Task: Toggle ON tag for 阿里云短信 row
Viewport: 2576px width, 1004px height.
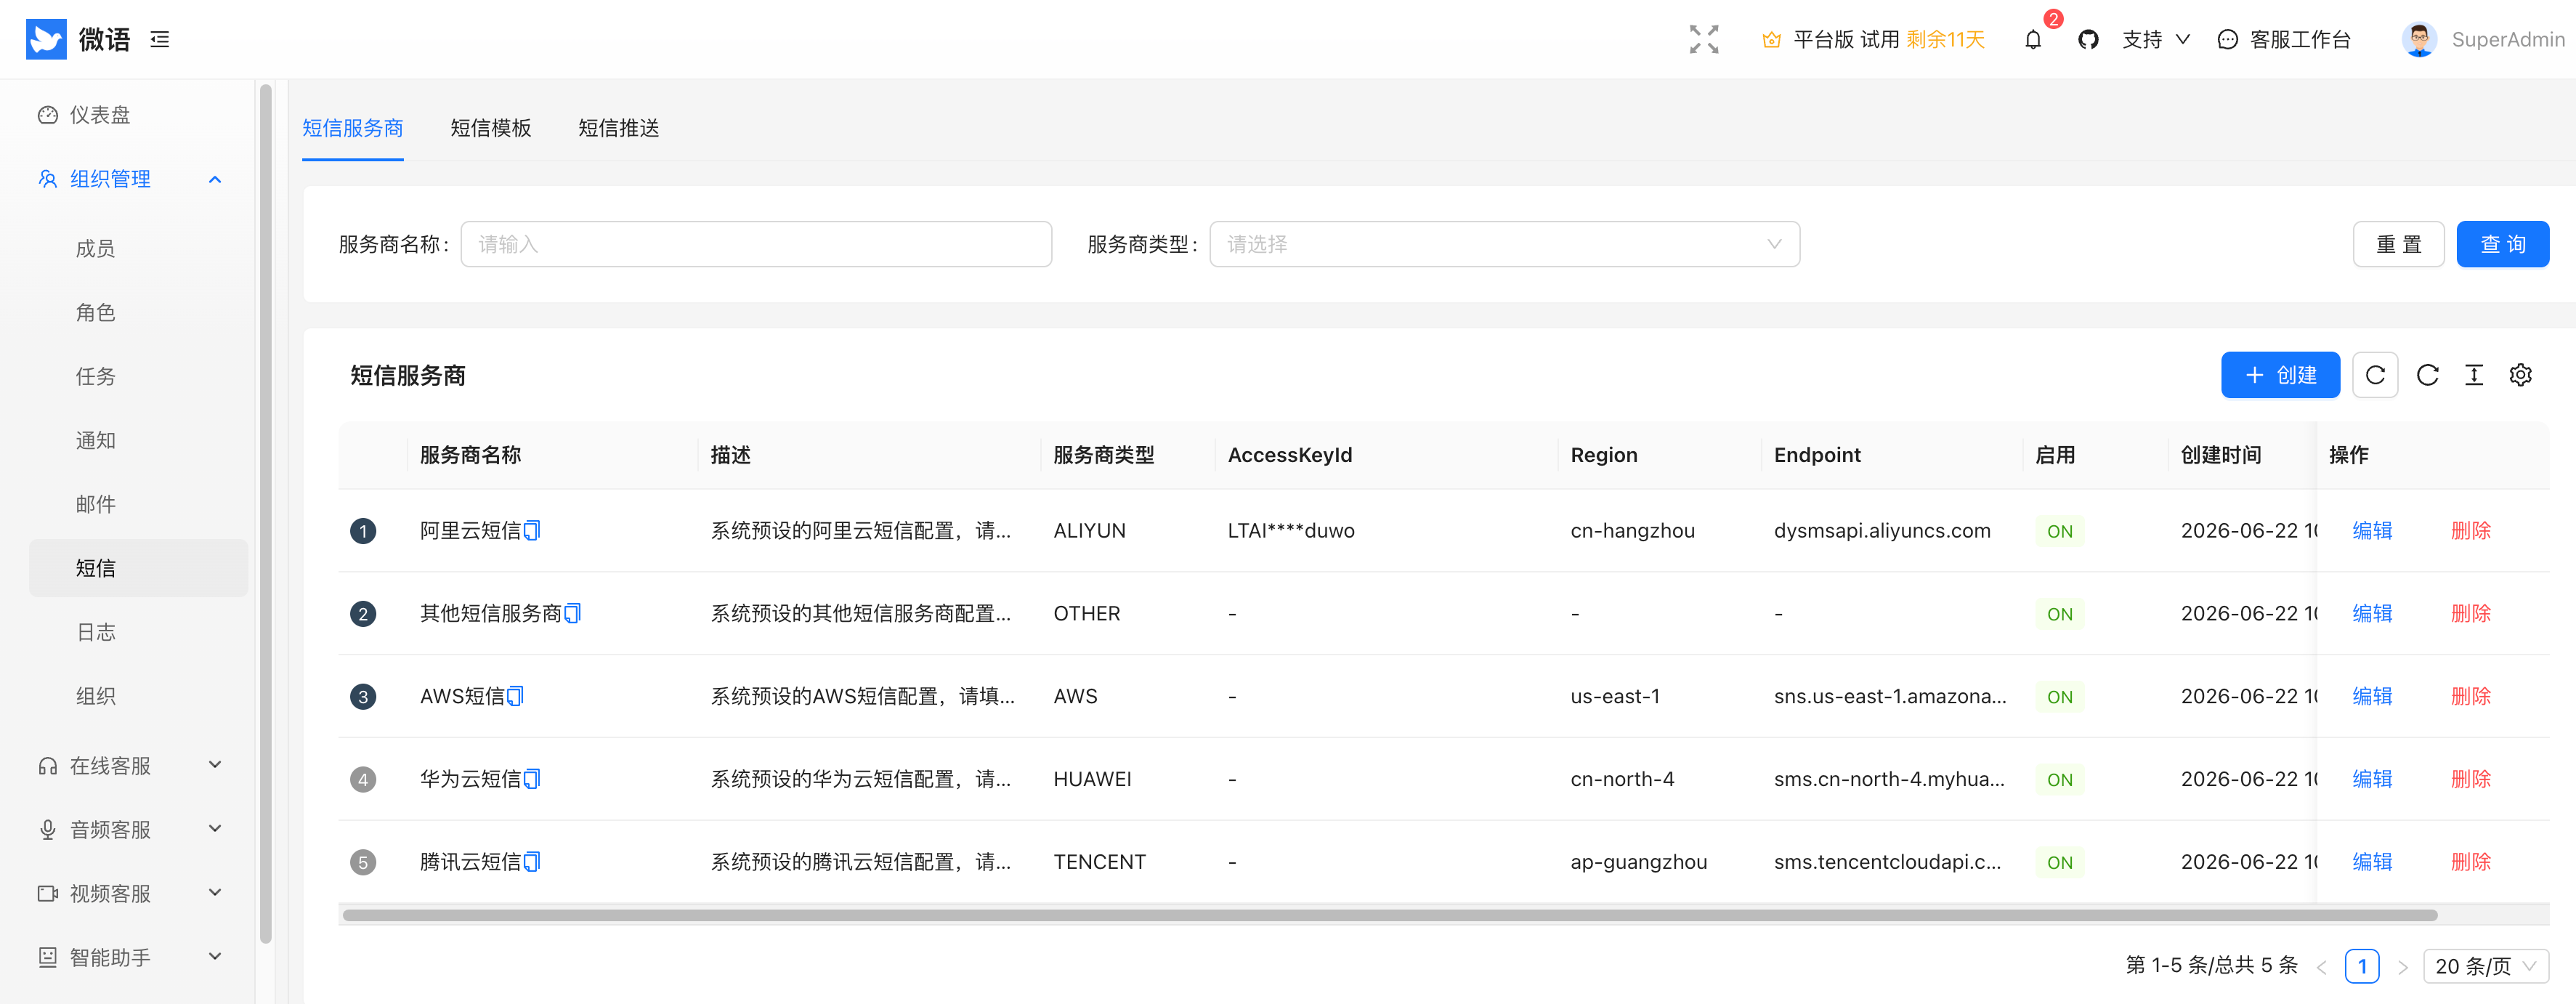Action: (2059, 531)
